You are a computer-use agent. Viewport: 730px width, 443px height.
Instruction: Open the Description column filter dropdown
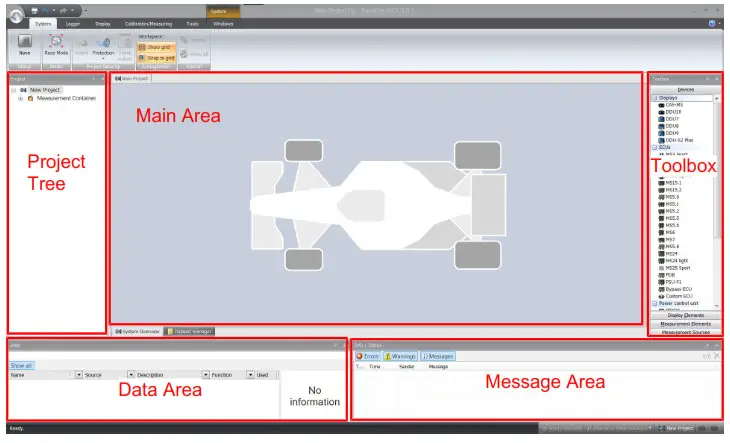pyautogui.click(x=206, y=375)
